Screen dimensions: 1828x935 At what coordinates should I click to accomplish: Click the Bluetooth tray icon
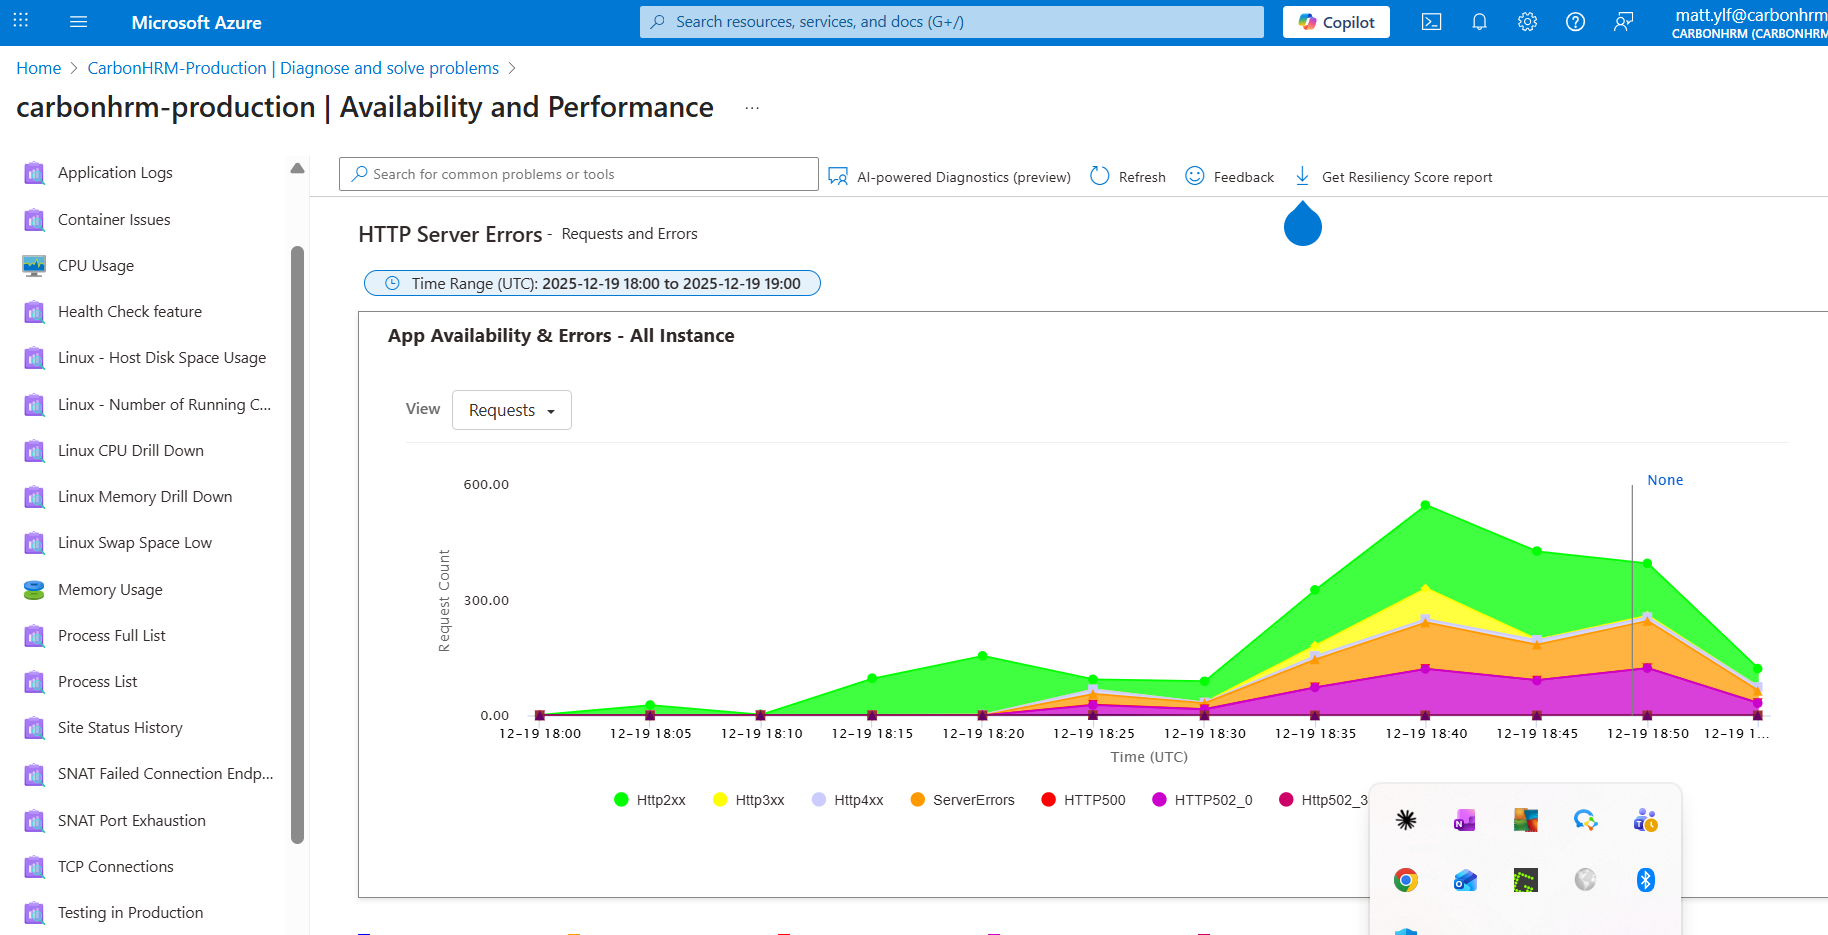coord(1645,880)
